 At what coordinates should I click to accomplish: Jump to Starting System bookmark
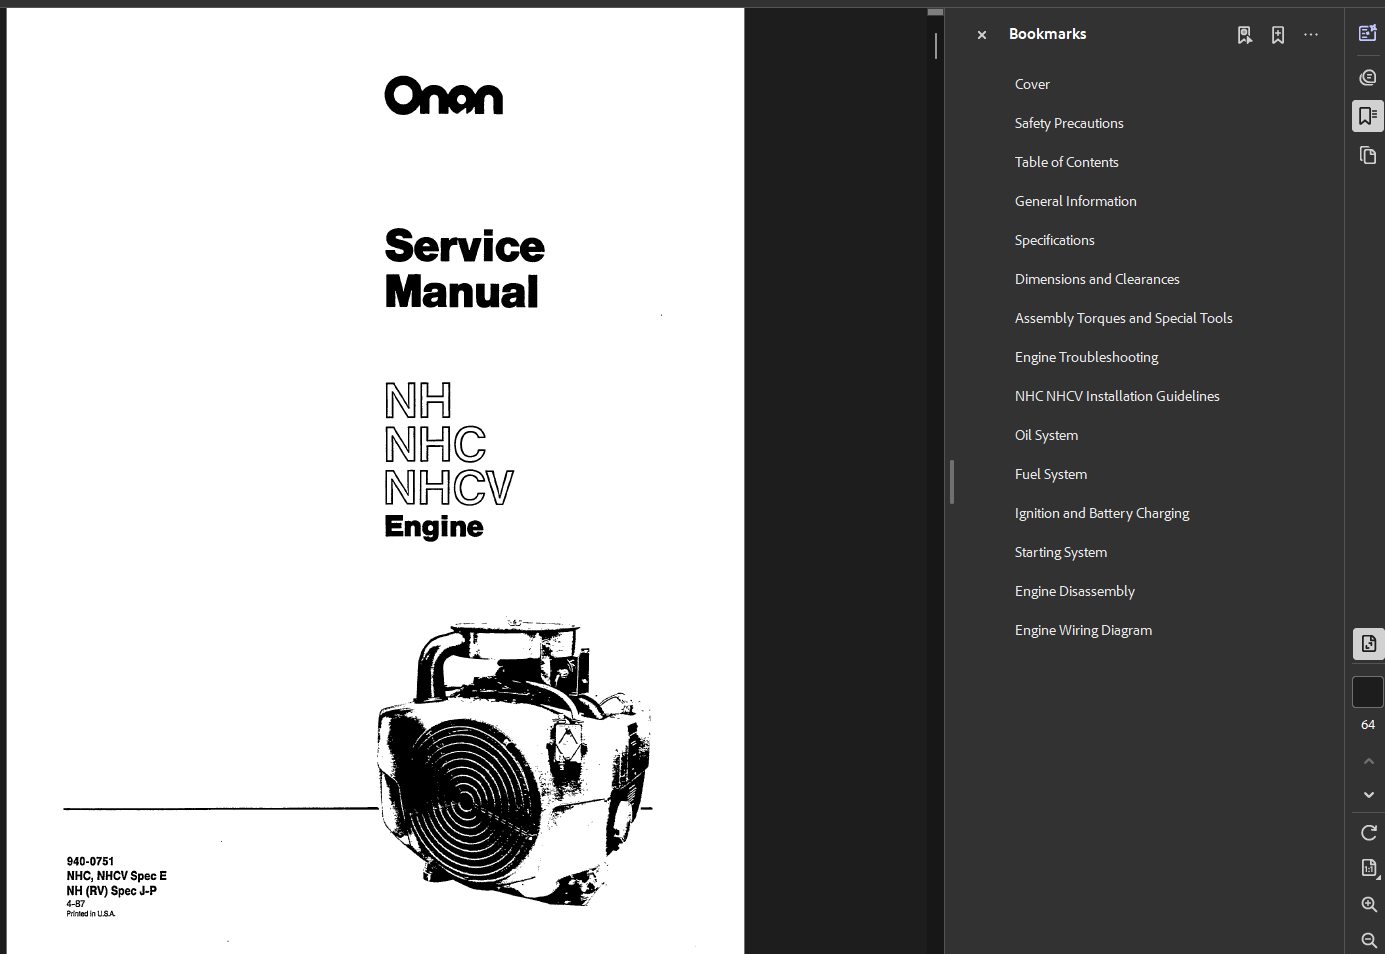[x=1060, y=552]
